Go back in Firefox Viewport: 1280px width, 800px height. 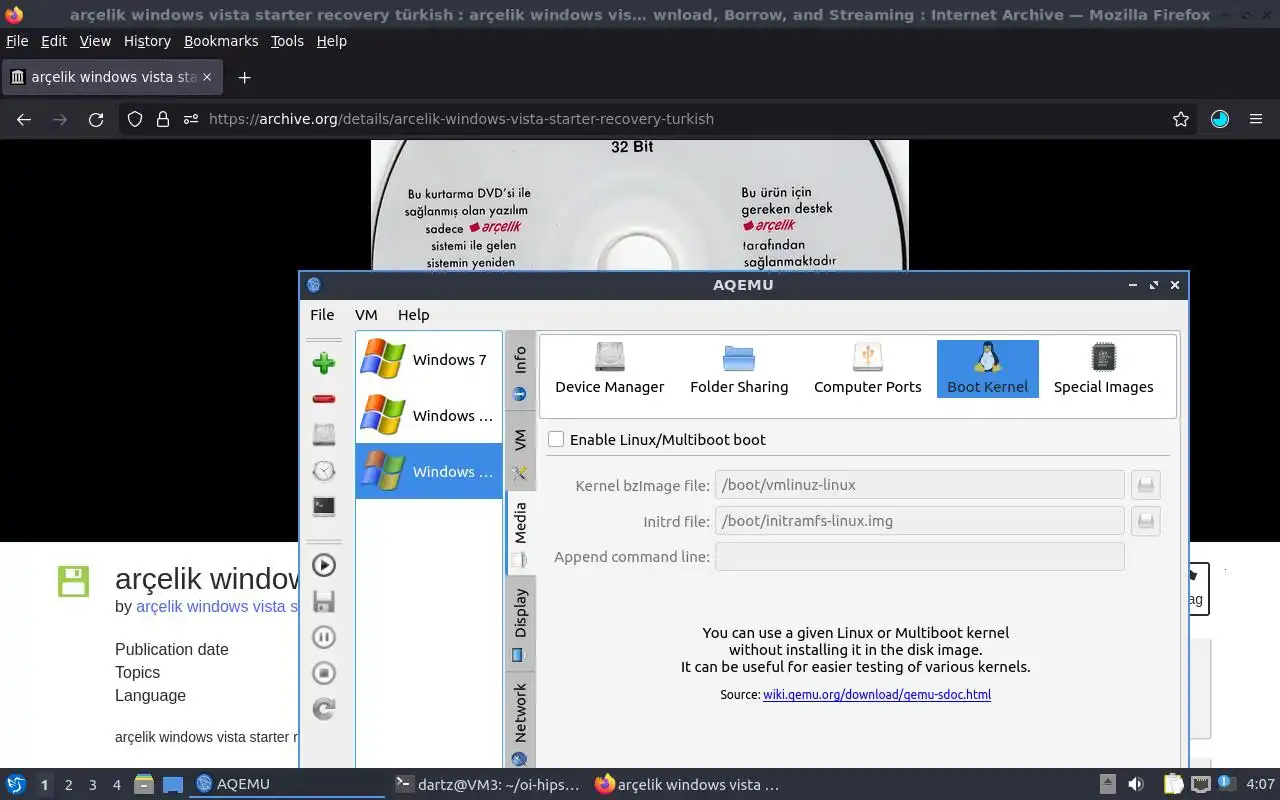[x=24, y=119]
